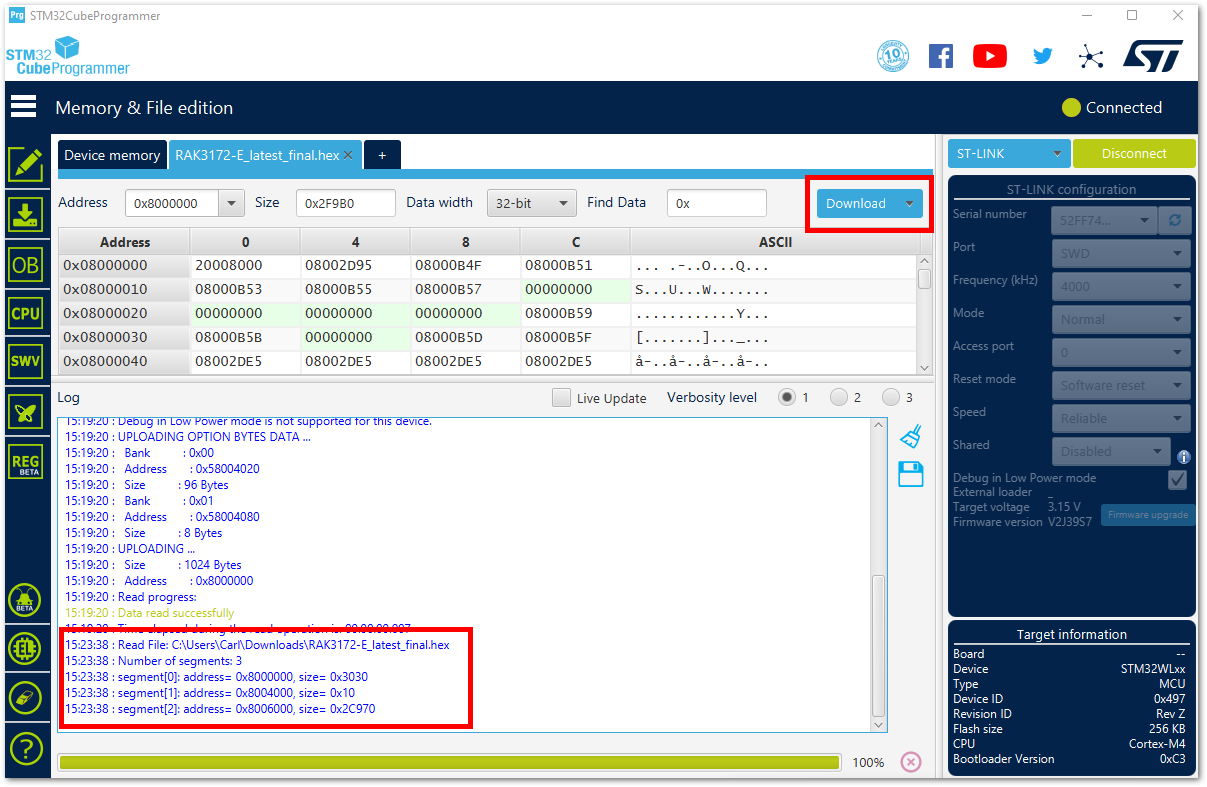1207x787 pixels.
Task: Click the Connected status indicator
Action: [x=1112, y=107]
